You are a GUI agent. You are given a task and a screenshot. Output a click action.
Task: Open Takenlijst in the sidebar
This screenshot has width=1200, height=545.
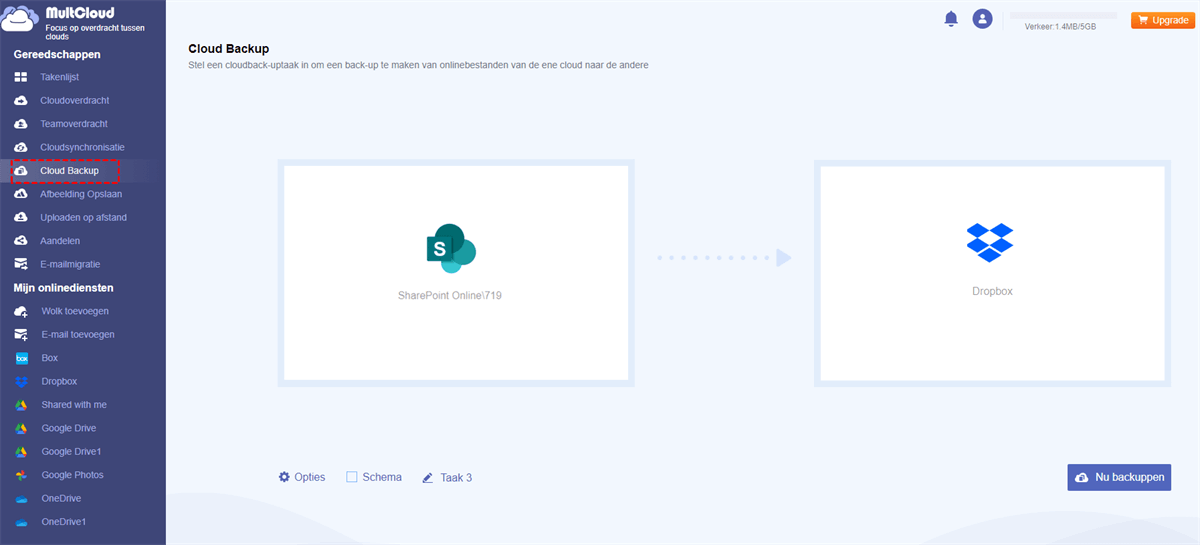60,77
